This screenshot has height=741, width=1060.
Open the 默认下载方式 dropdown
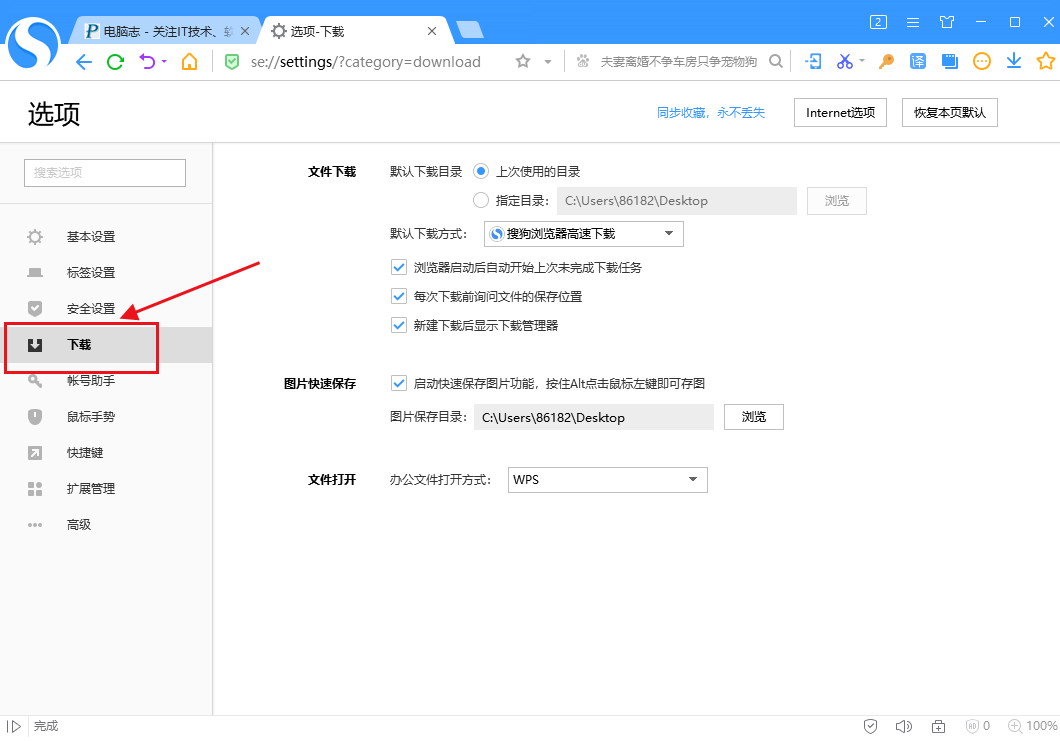point(582,233)
